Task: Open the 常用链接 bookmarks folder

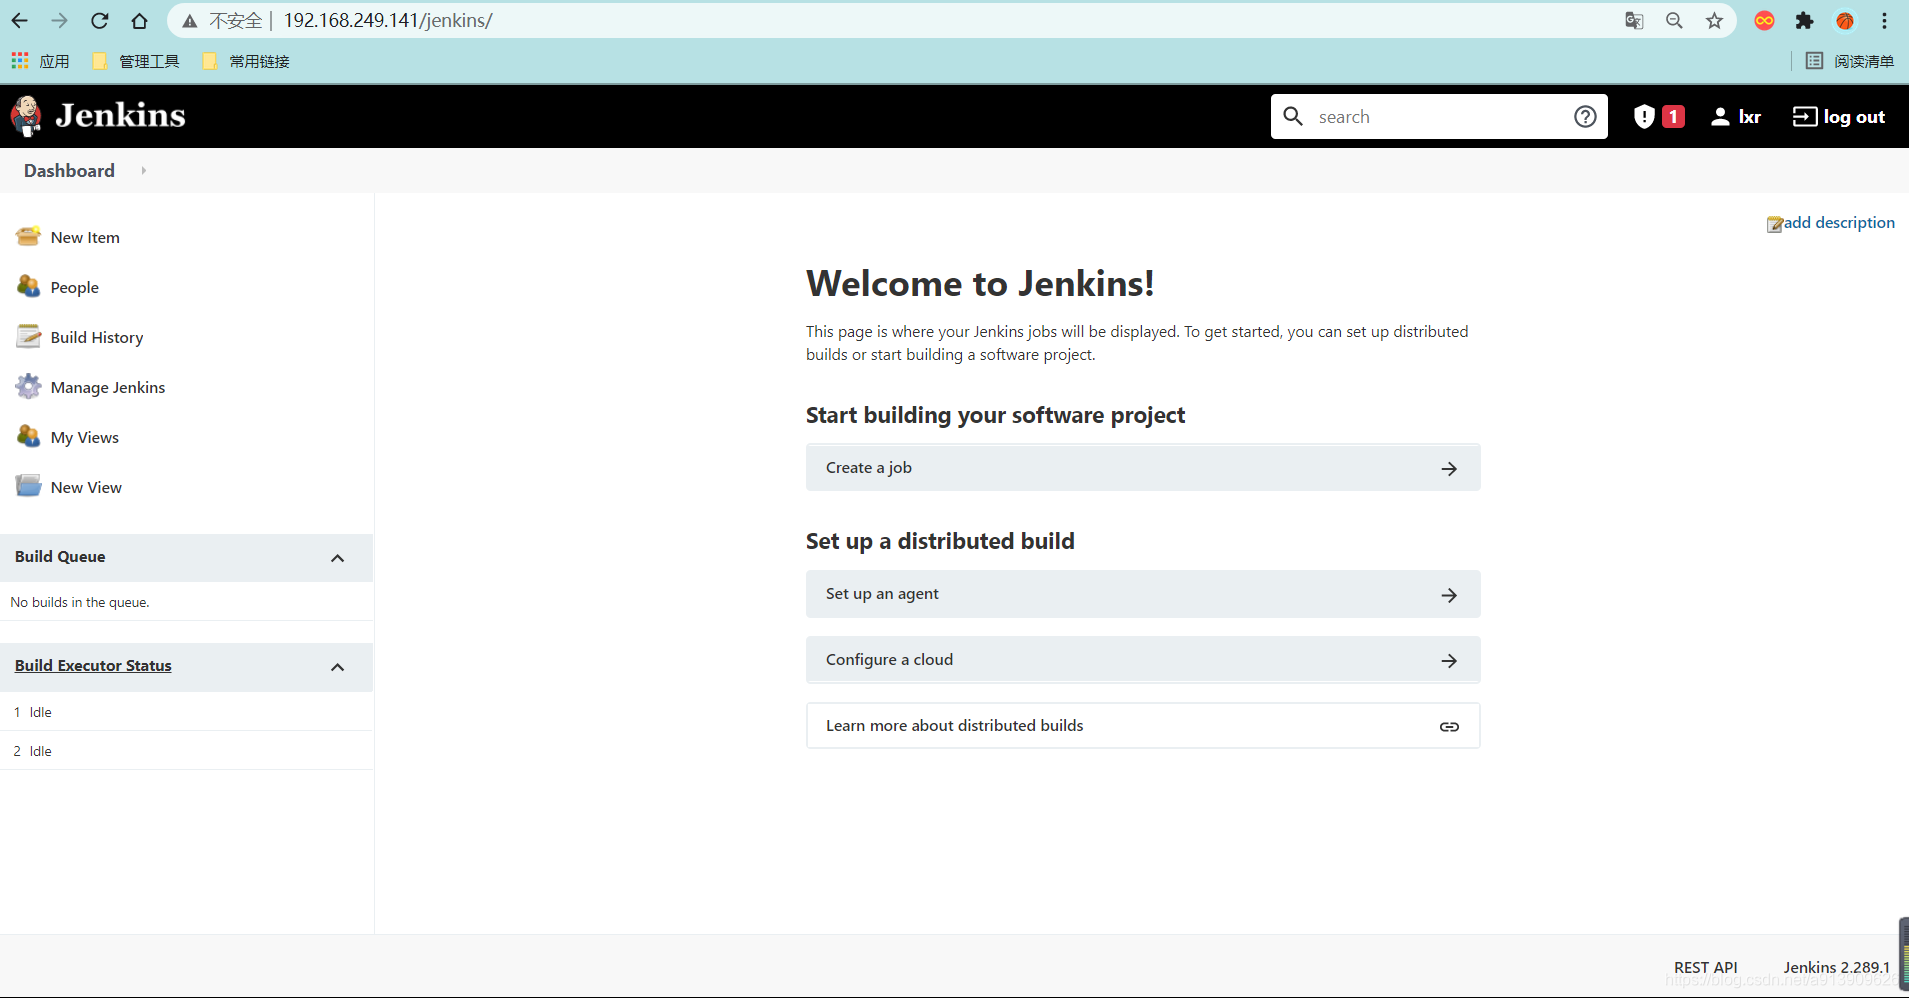Action: [246, 61]
